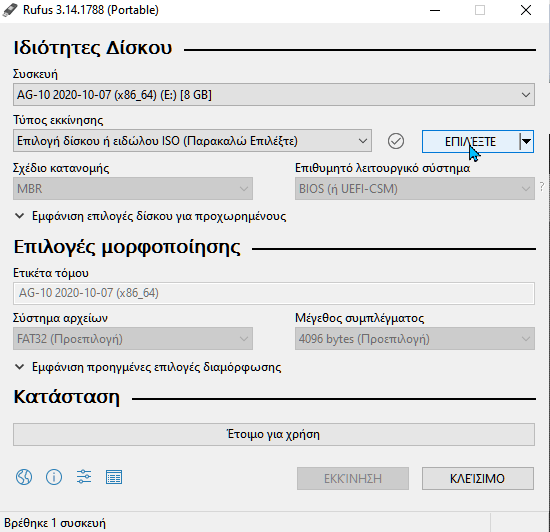The height and width of the screenshot is (532, 550).
Task: Open the ΕΠΙΛΕΞΤΕ split-button arrow
Action: [526, 141]
